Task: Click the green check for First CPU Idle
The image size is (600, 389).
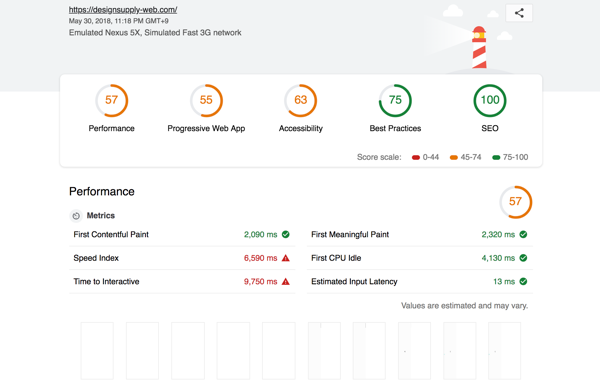Action: [523, 258]
